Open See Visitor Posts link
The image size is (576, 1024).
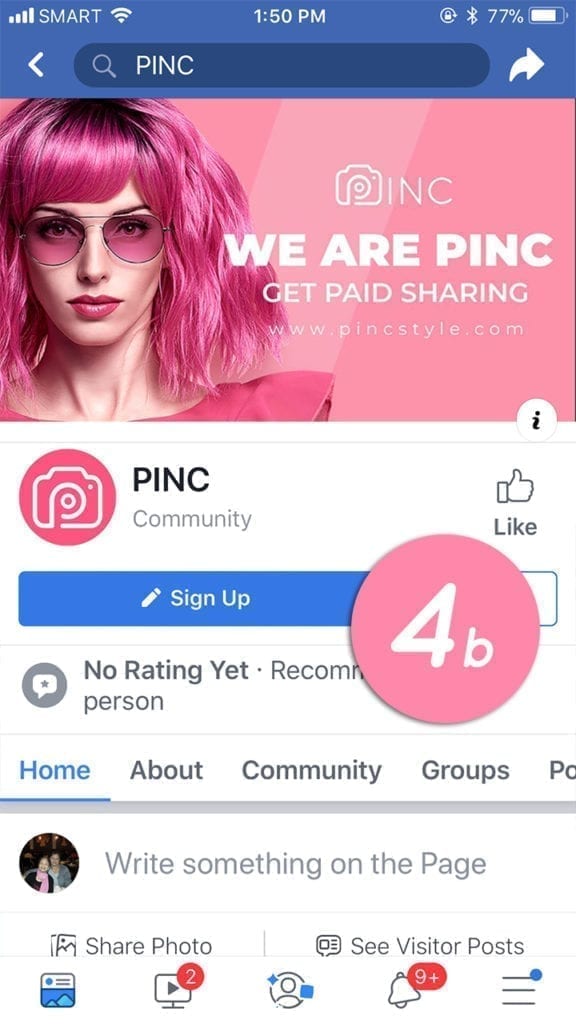click(420, 946)
